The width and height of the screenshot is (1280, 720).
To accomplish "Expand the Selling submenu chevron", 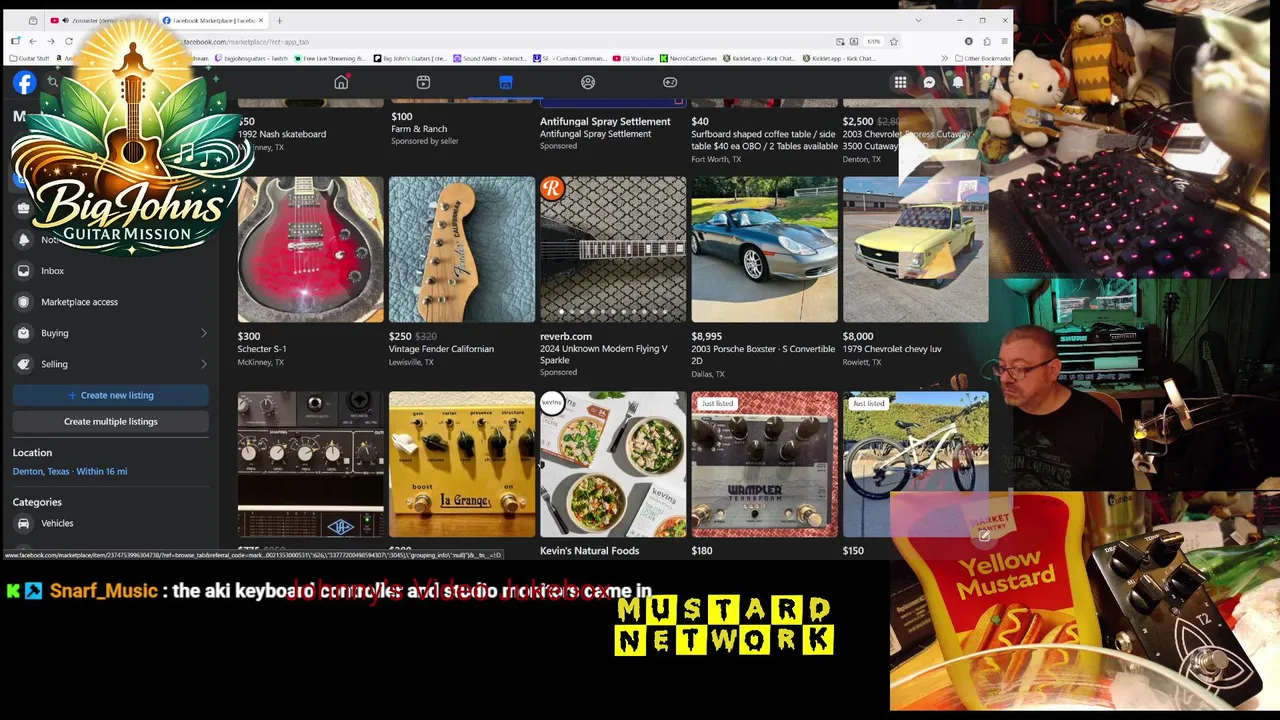I will click(x=204, y=364).
